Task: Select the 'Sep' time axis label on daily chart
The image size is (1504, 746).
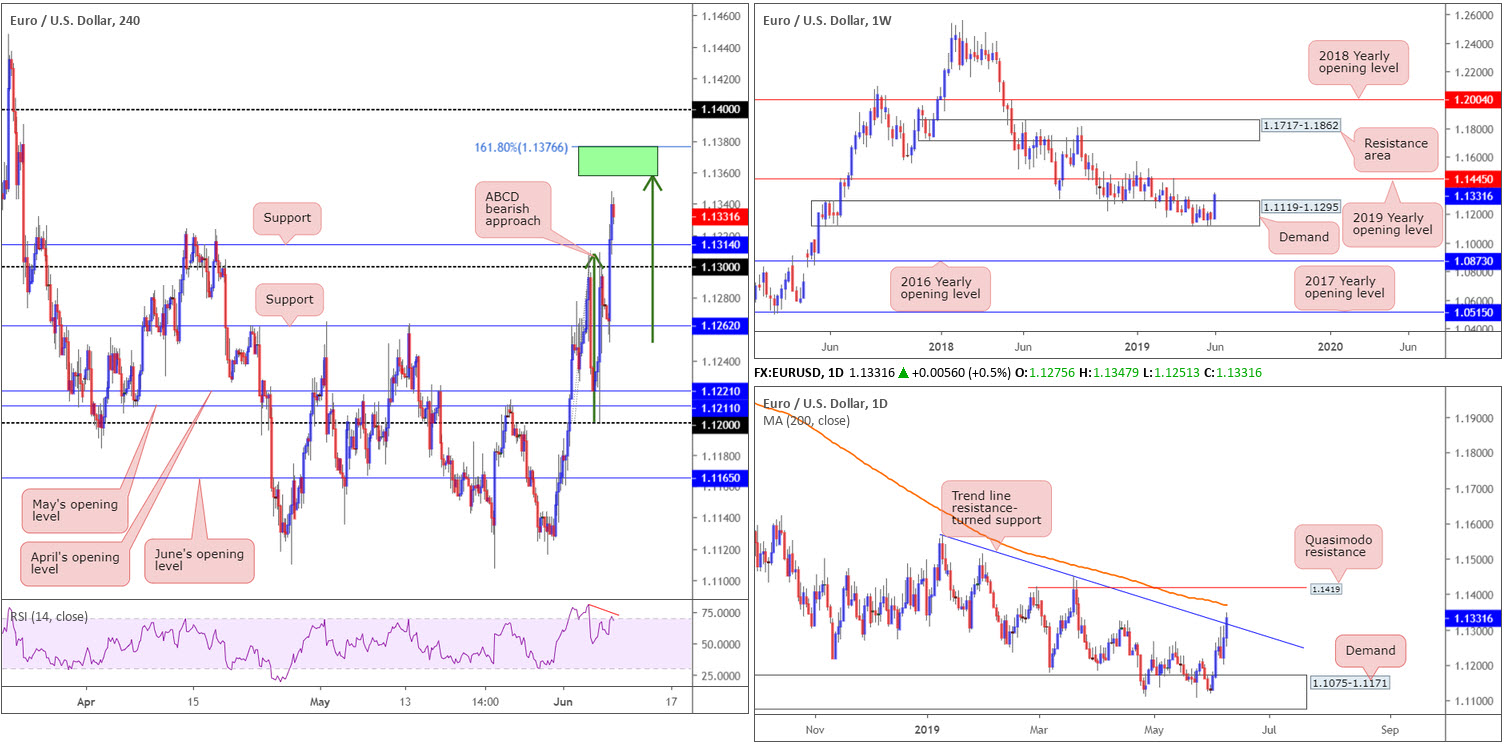Action: [x=1389, y=730]
